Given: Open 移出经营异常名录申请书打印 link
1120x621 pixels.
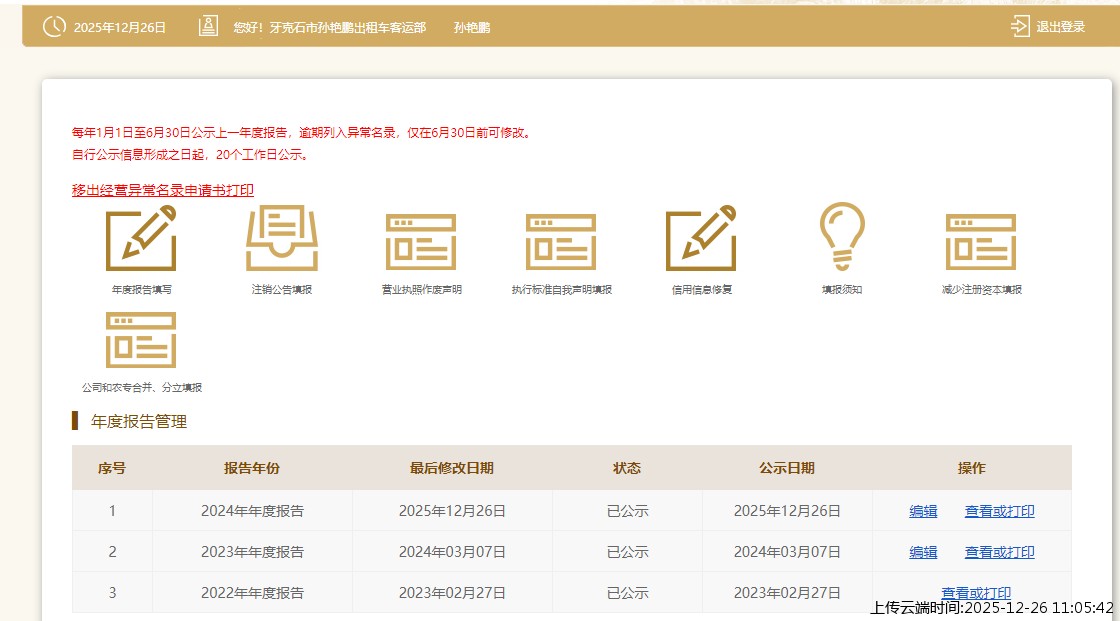Looking at the screenshot, I should [161, 188].
